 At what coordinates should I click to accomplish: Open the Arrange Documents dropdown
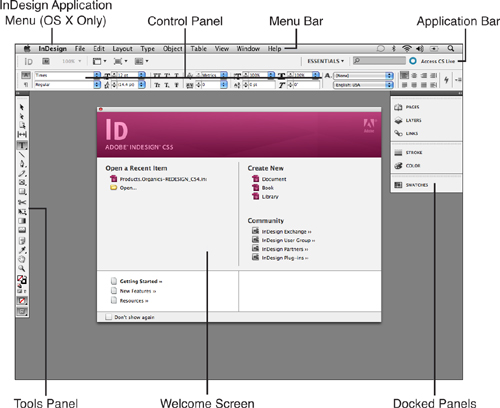(141, 61)
